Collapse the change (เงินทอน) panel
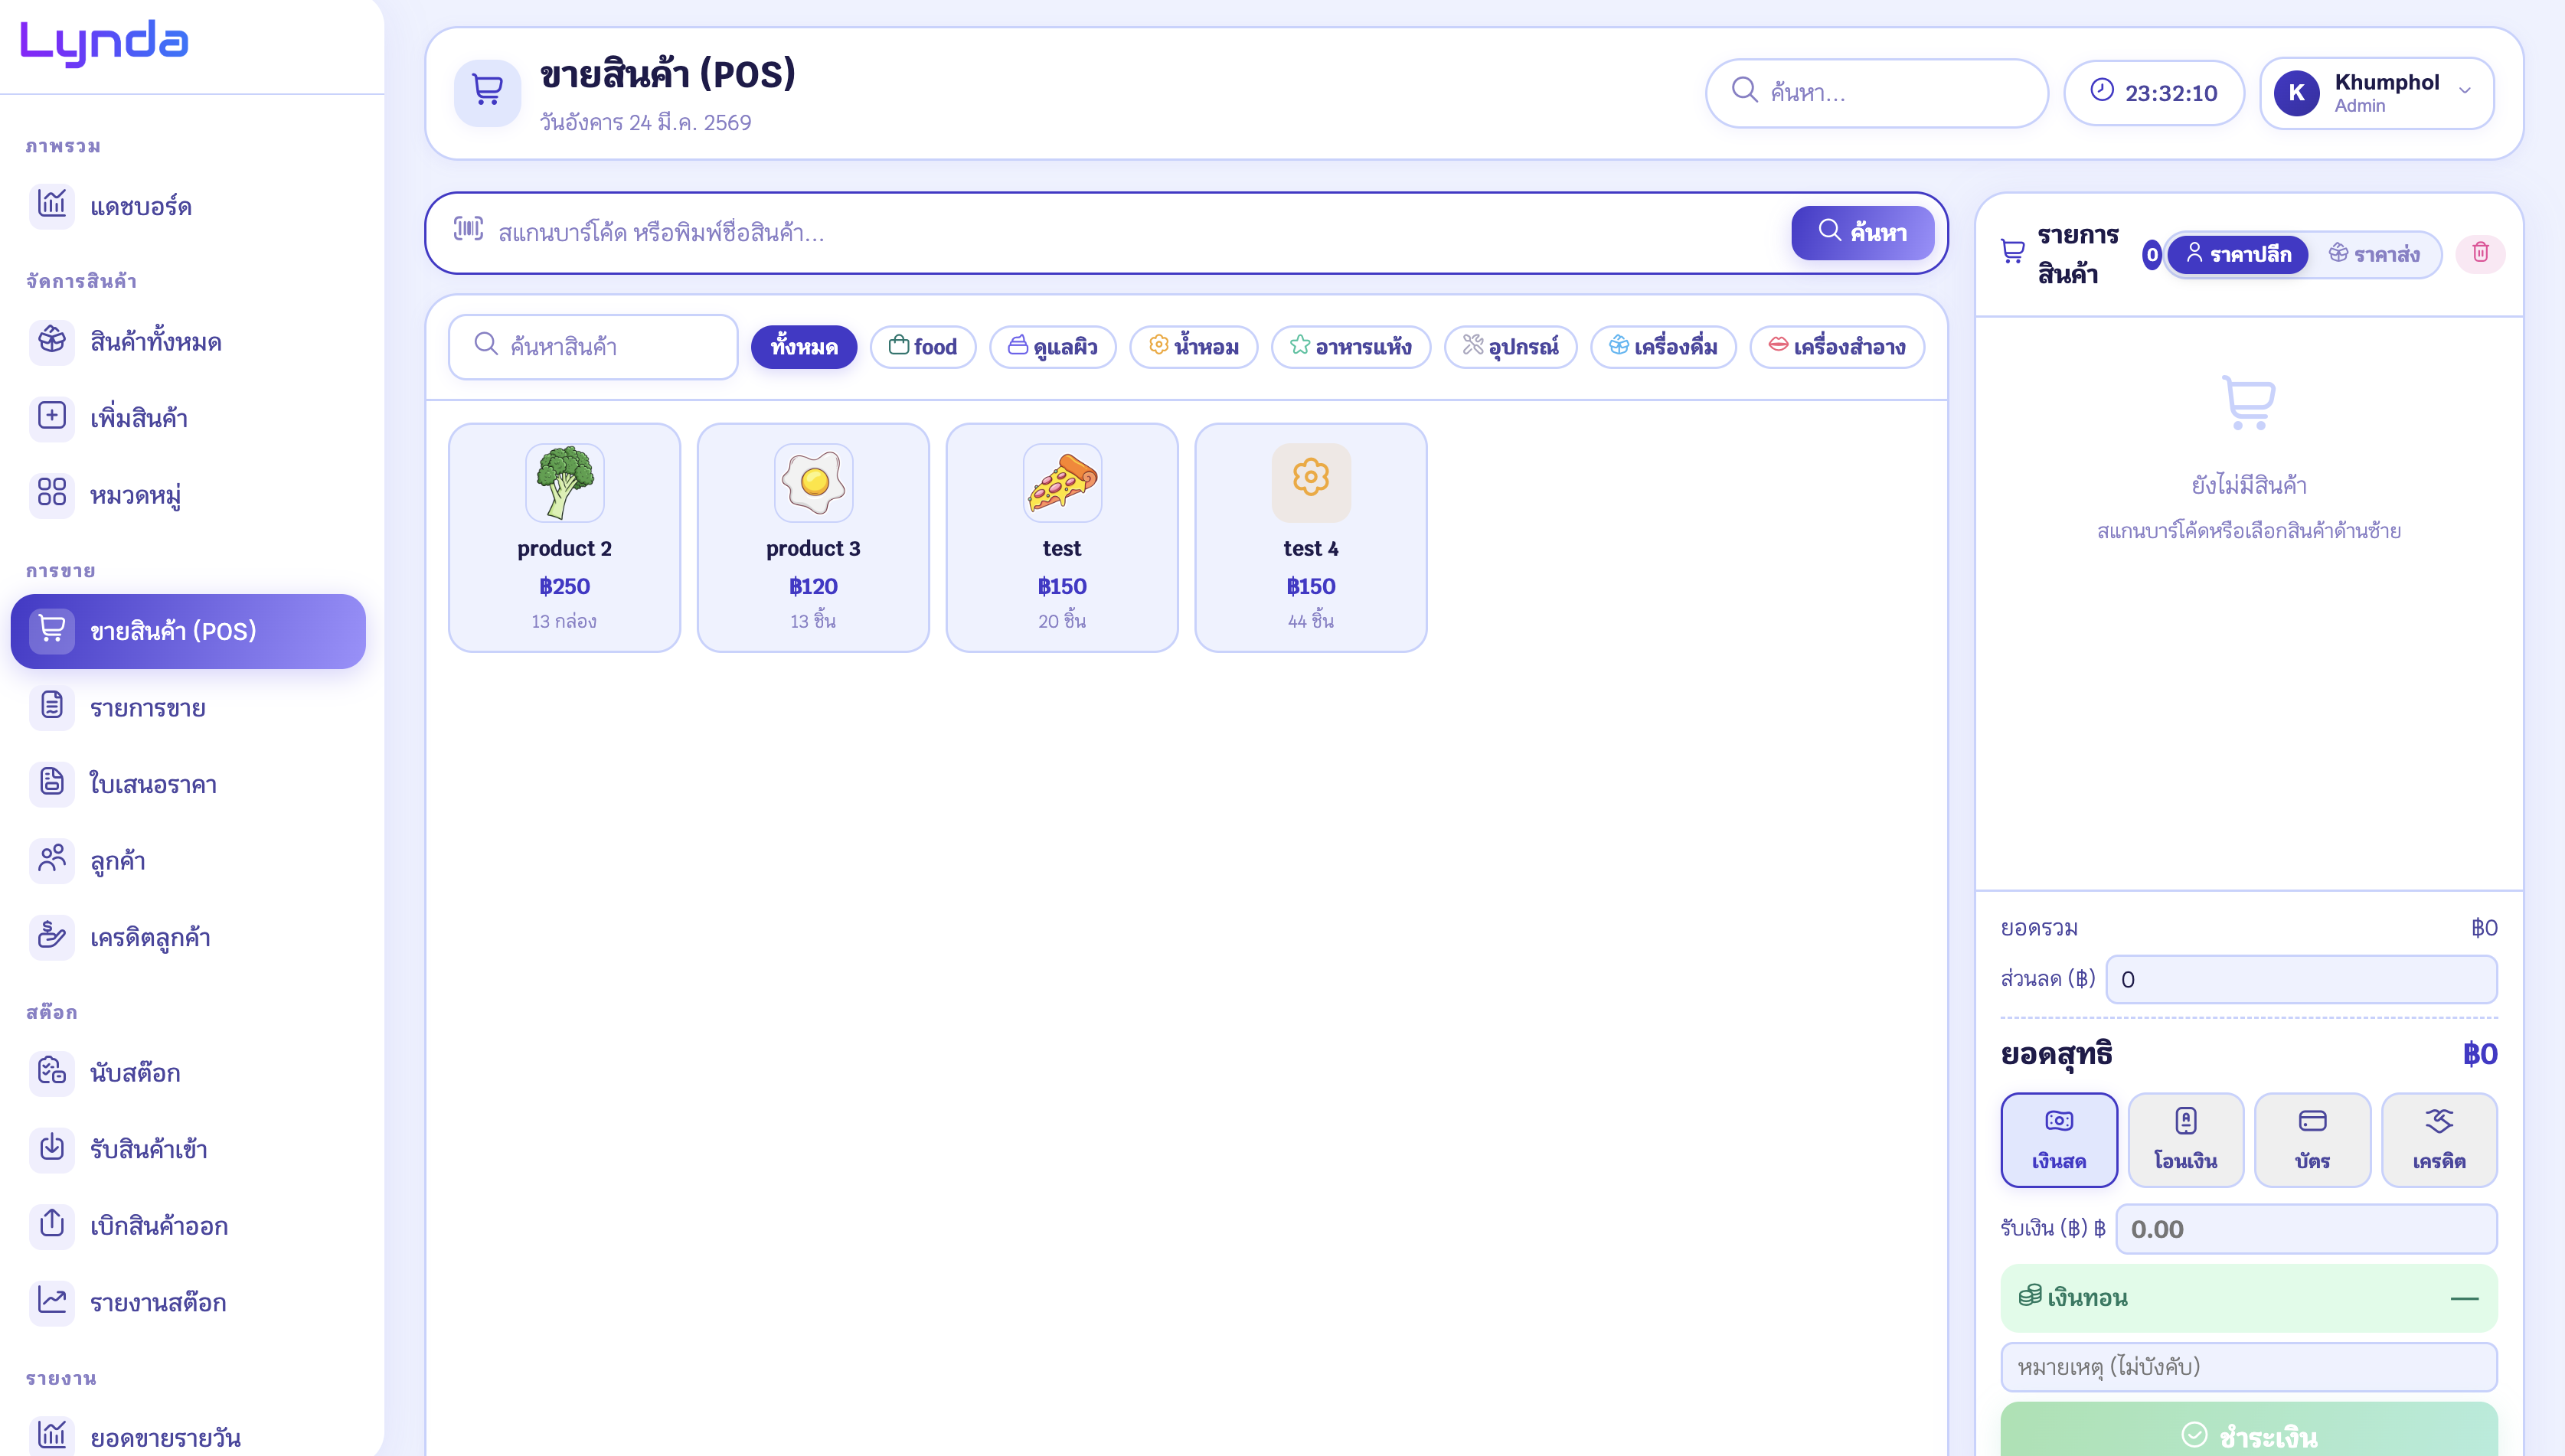This screenshot has width=2565, height=1456. click(2464, 1298)
